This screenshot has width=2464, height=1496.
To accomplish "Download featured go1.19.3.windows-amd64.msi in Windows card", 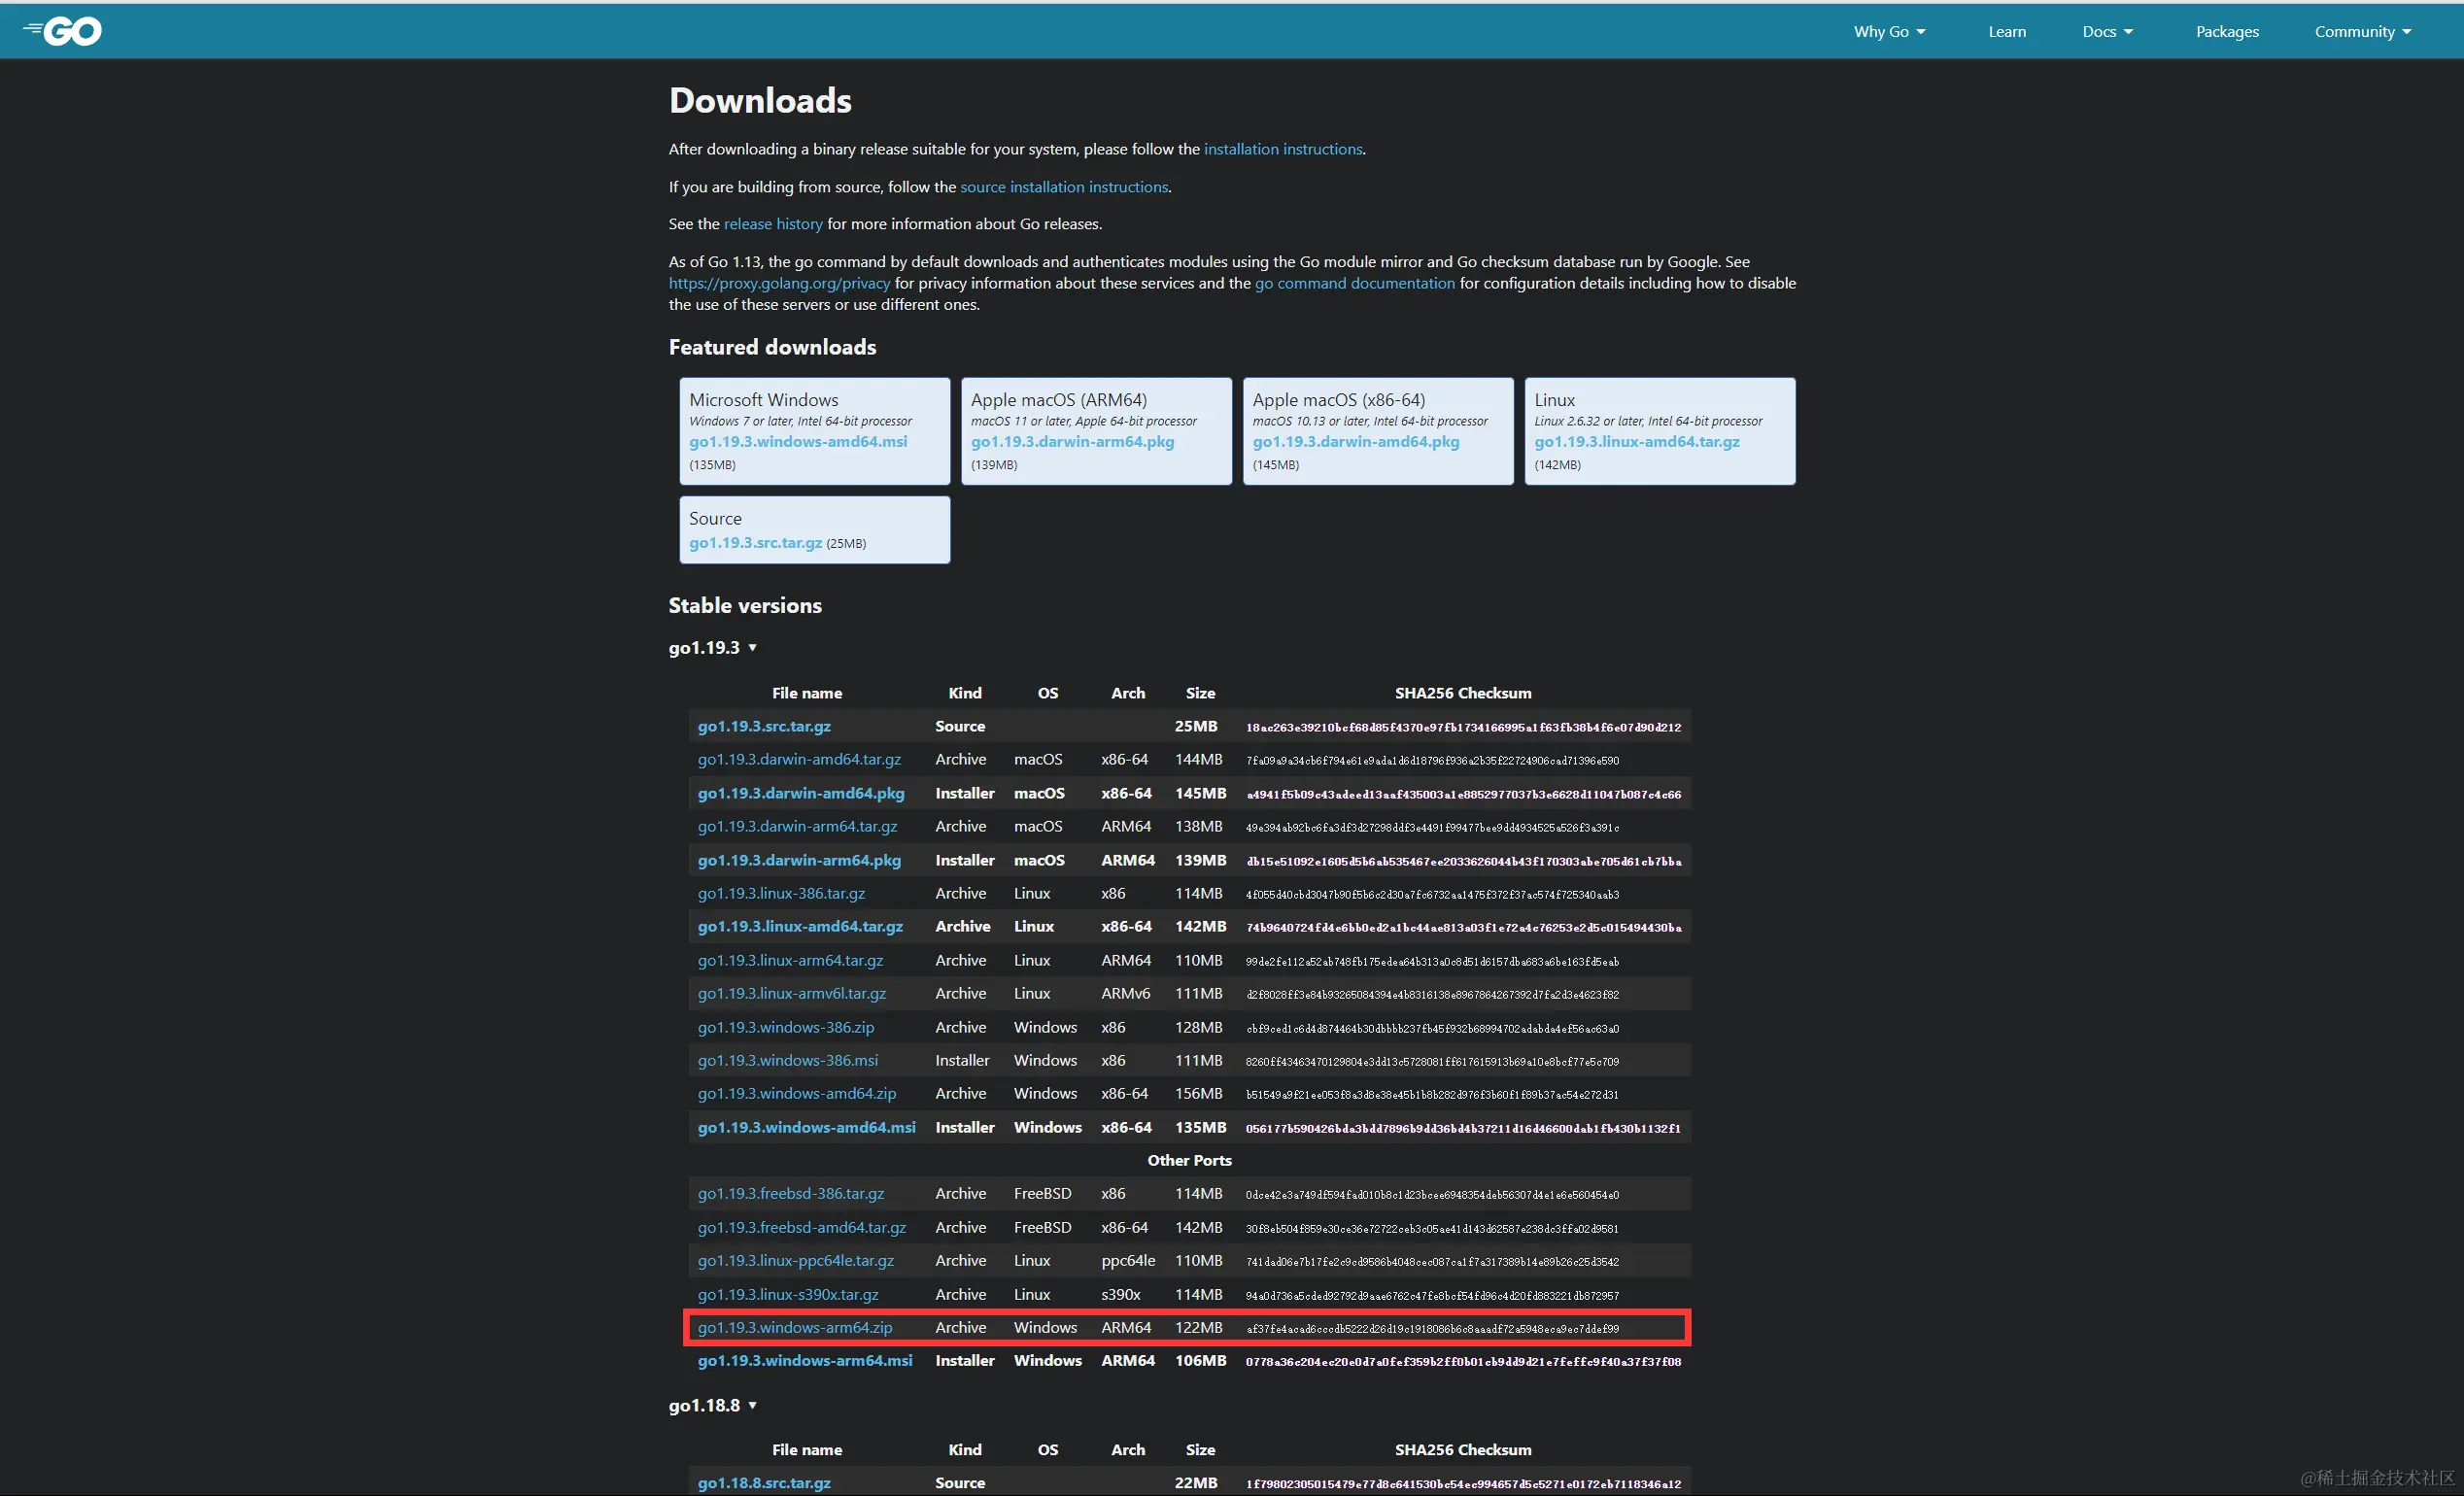I will (x=797, y=441).
